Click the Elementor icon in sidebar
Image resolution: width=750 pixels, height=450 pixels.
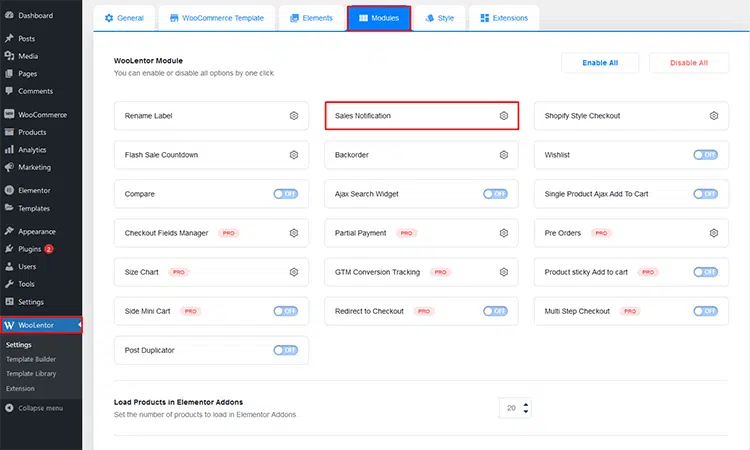9,190
